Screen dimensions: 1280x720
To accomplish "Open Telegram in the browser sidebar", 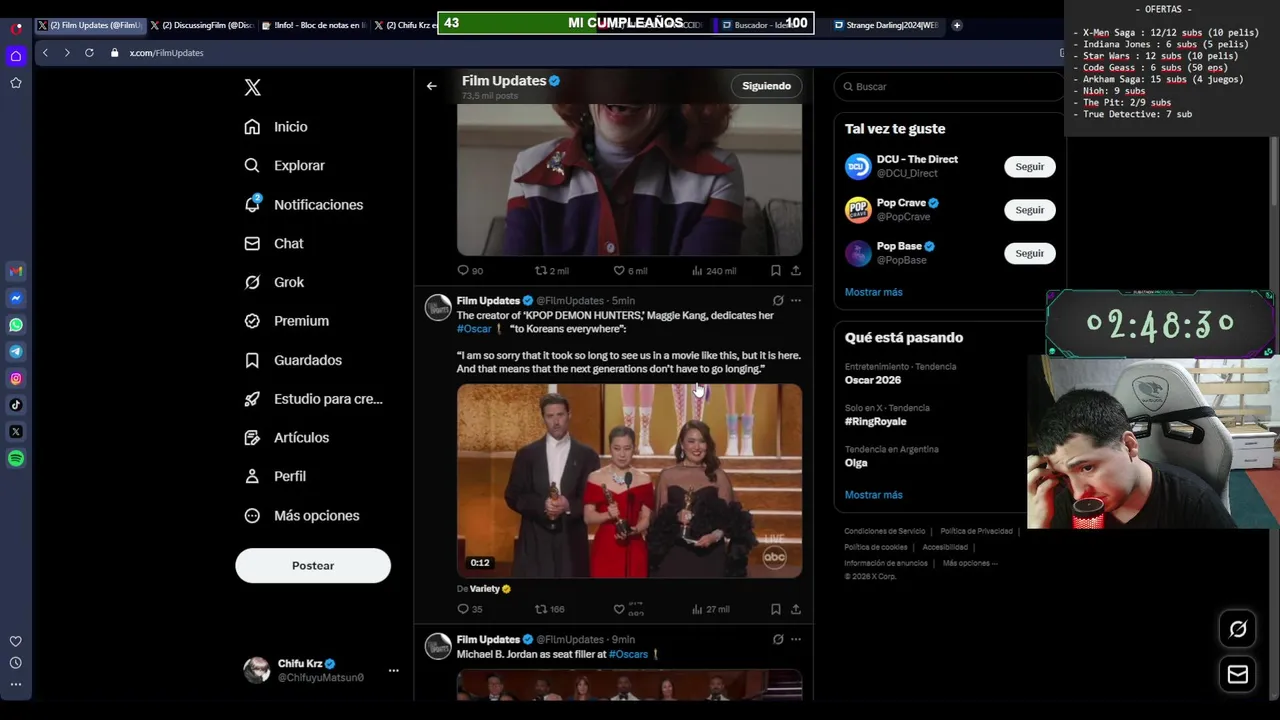I will [16, 352].
